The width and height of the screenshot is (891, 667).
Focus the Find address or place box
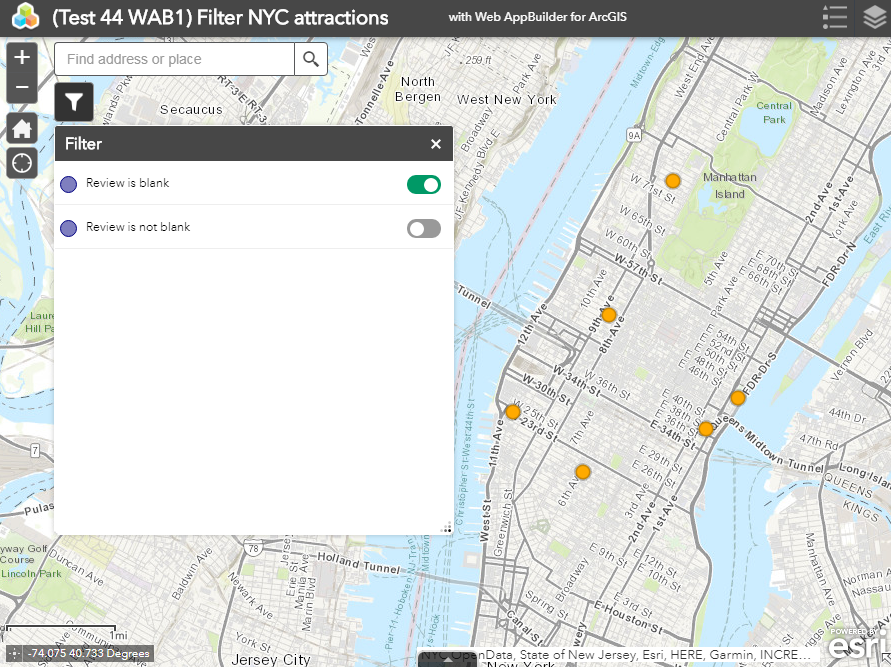point(174,59)
